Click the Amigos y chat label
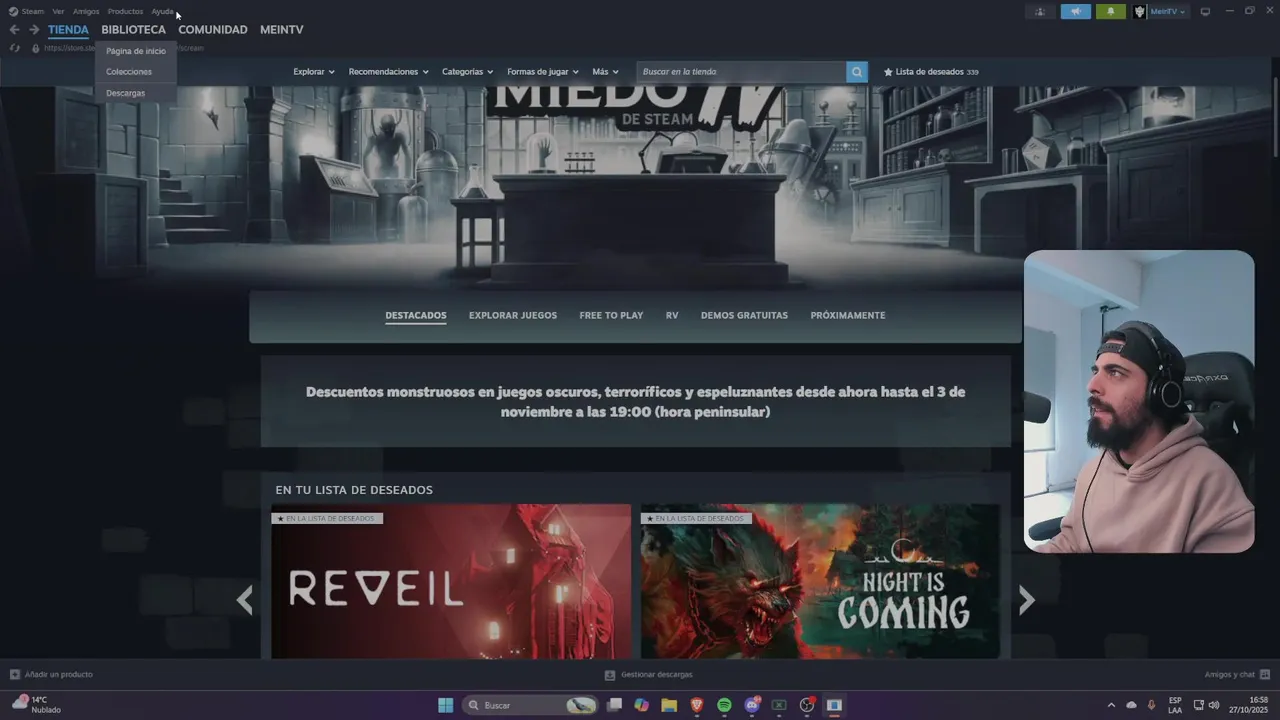 pyautogui.click(x=1230, y=675)
